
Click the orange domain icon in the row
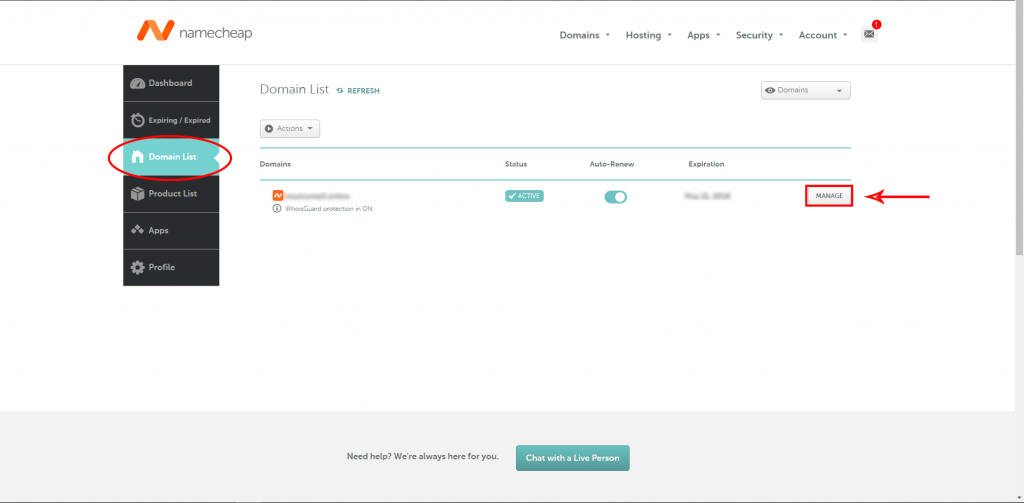click(278, 195)
